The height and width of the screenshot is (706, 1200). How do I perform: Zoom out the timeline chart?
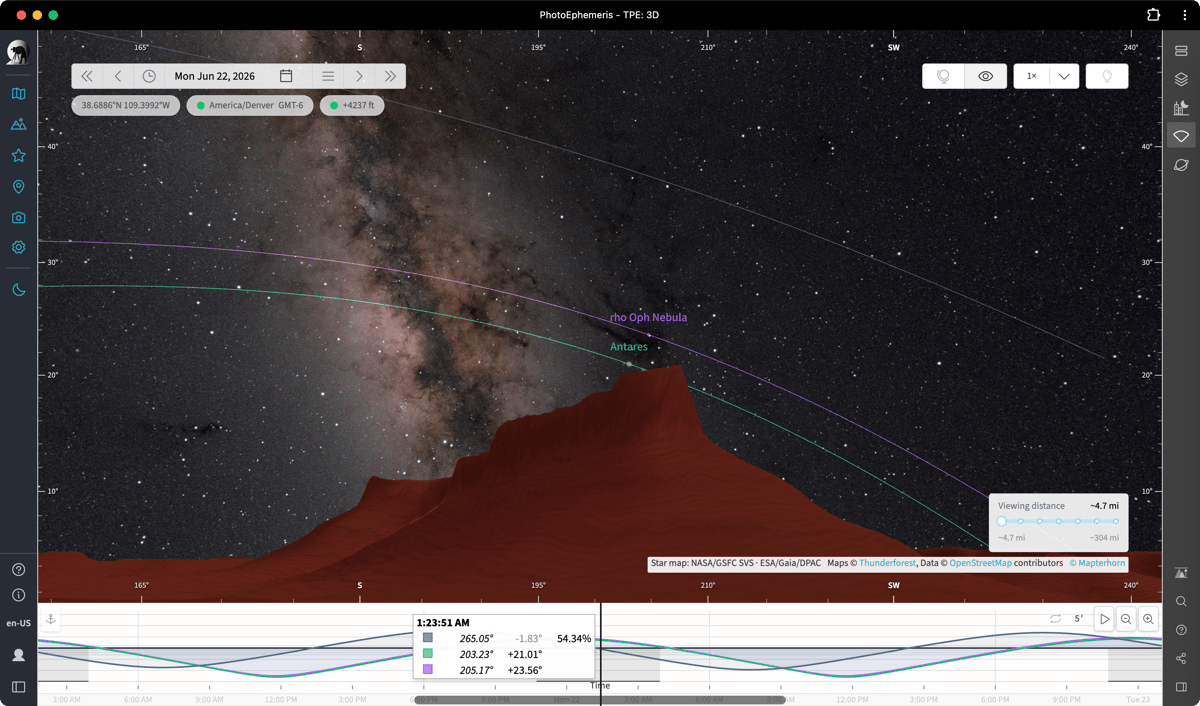point(1126,619)
